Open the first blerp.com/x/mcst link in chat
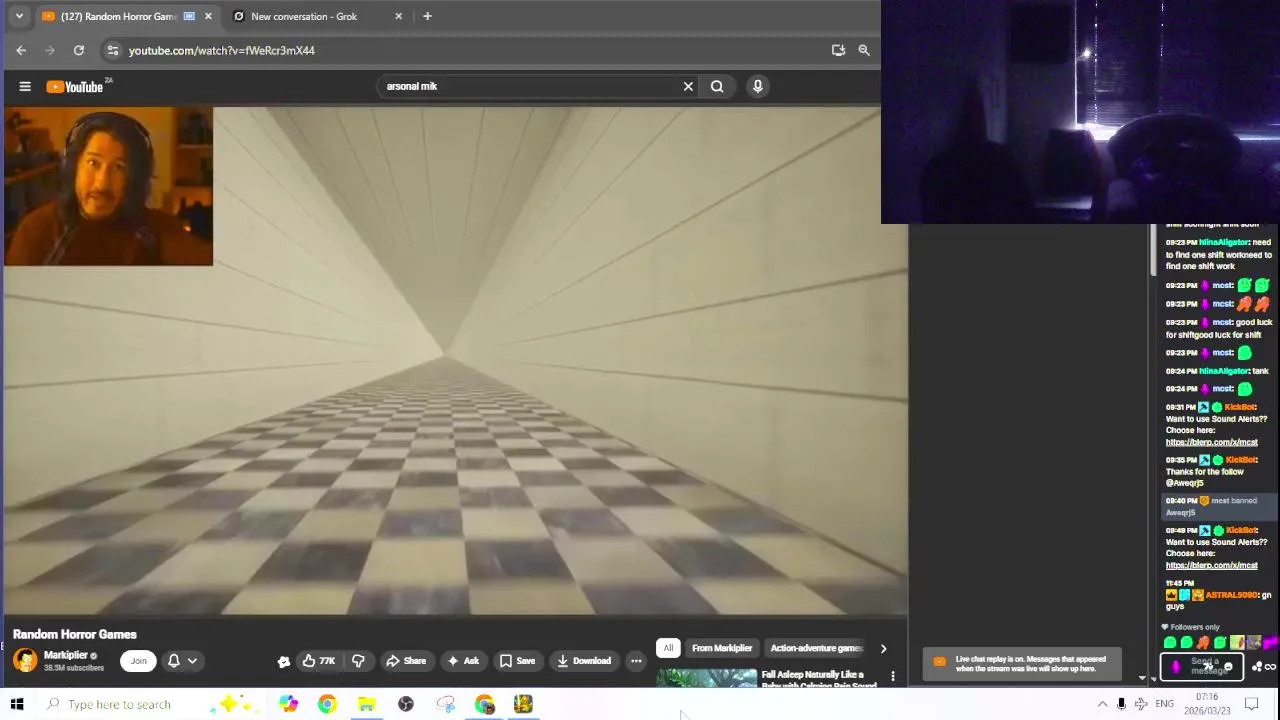The height and width of the screenshot is (720, 1280). pyautogui.click(x=1211, y=442)
